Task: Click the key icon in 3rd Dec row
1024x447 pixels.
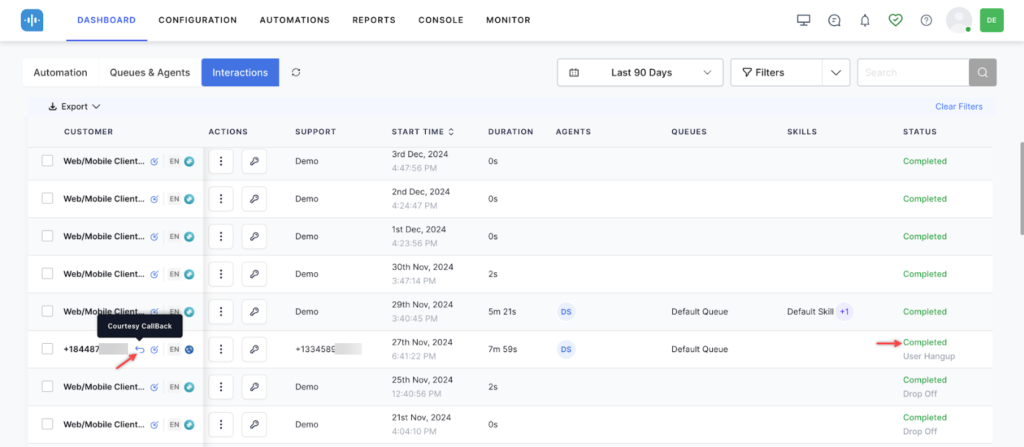Action: pyautogui.click(x=254, y=161)
